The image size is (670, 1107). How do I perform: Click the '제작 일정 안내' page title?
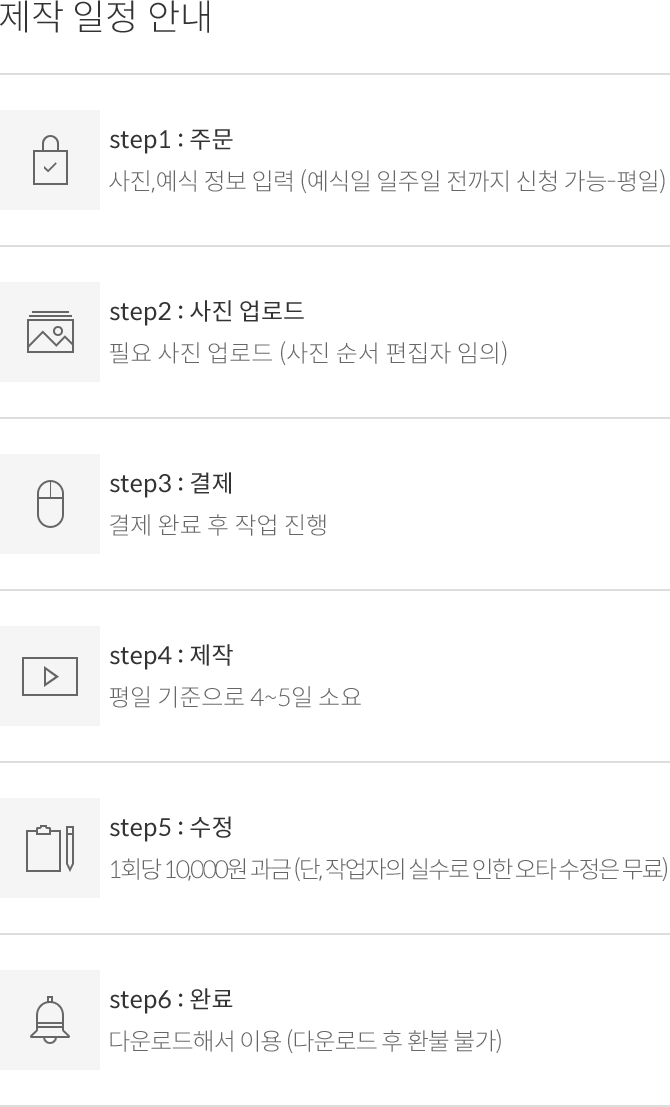point(105,19)
